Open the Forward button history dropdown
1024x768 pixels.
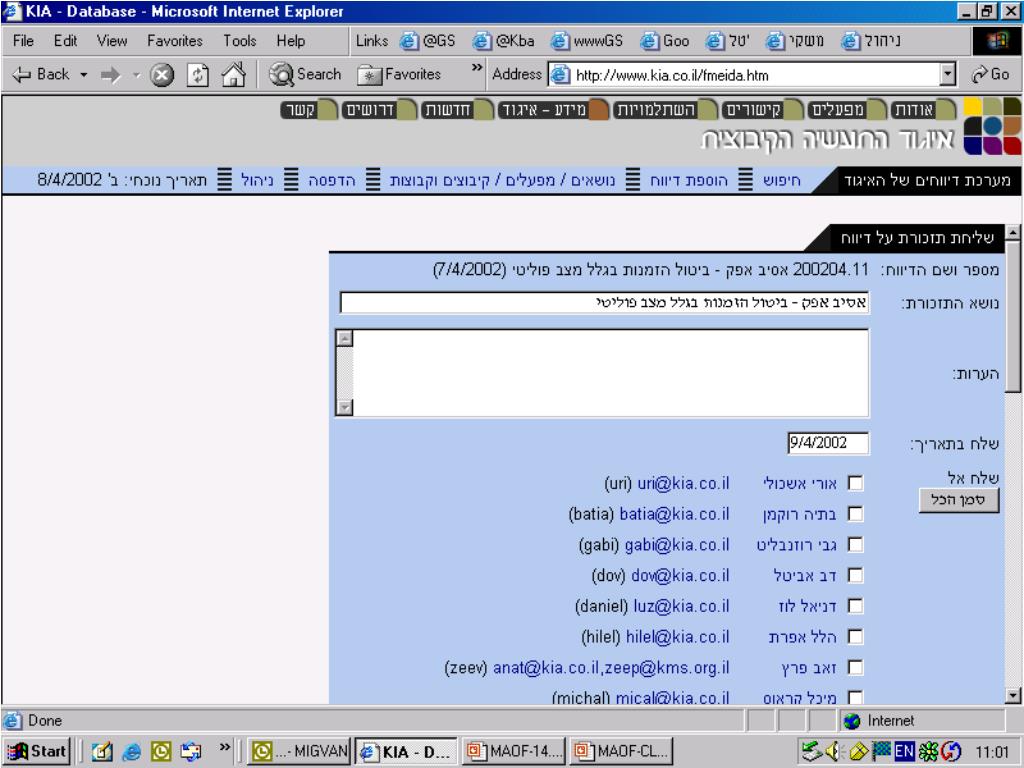click(136, 75)
